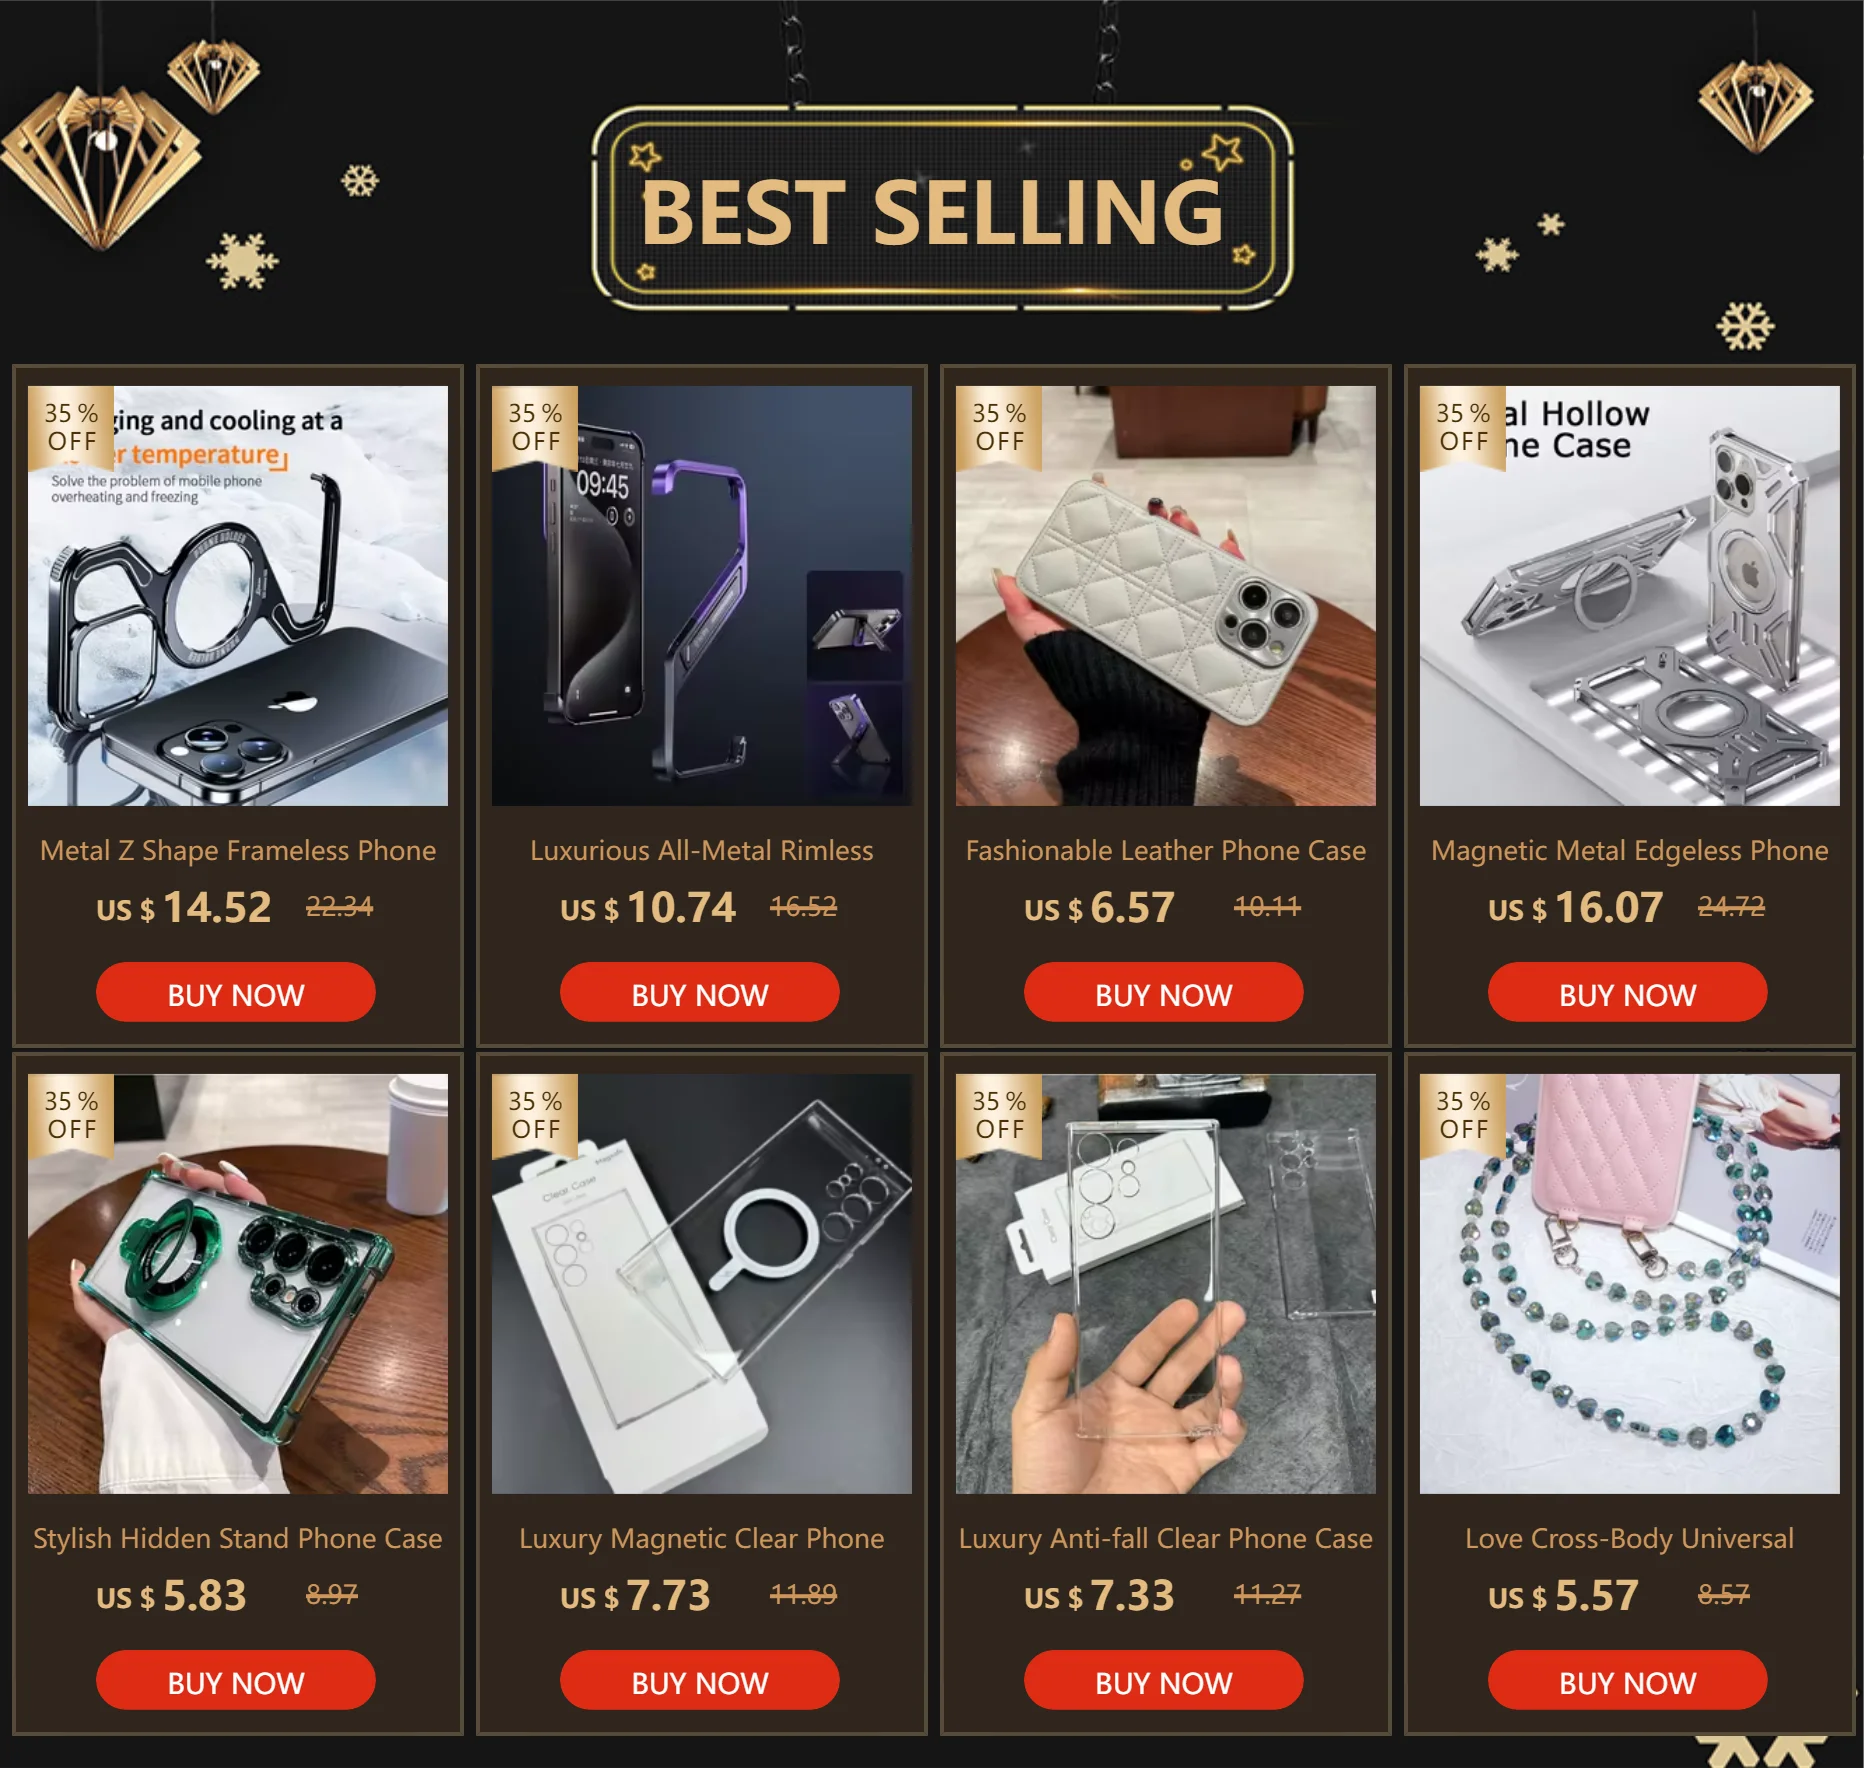The height and width of the screenshot is (1768, 1864).
Task: Open the Luxury Magnetic Clear Phone title link
Action: [x=702, y=1539]
